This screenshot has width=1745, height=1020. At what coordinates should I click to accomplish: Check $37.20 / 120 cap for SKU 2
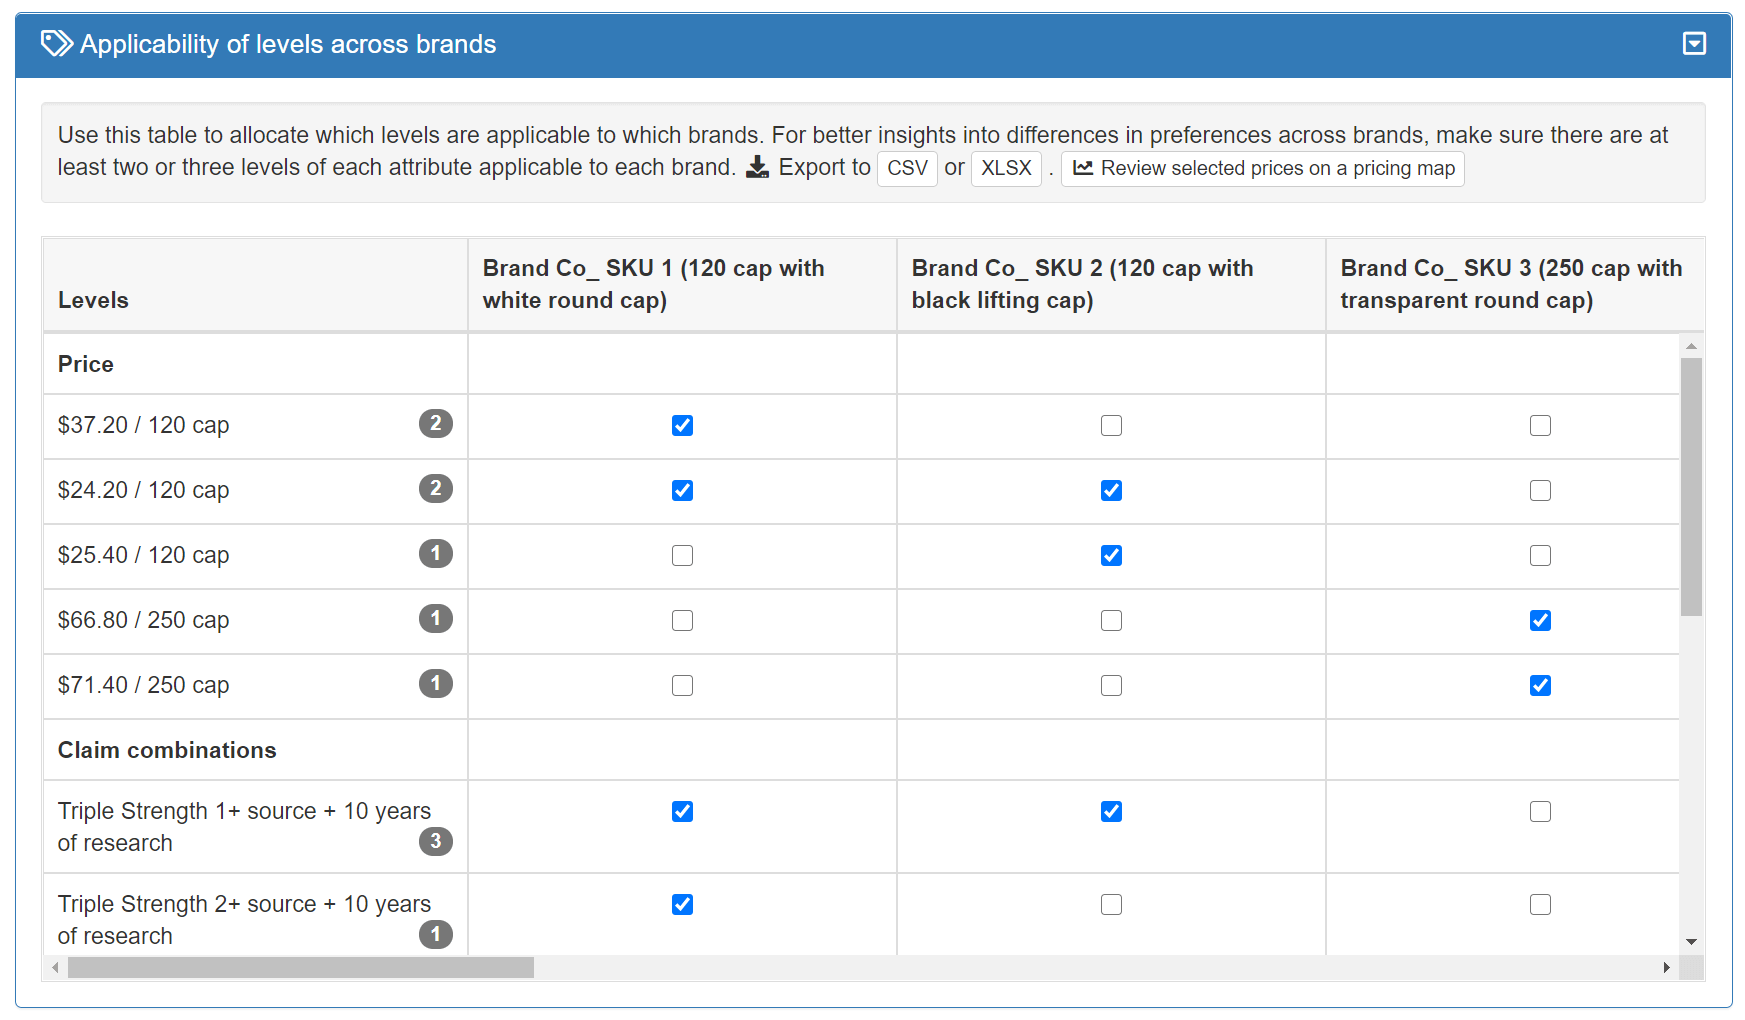[1111, 425]
